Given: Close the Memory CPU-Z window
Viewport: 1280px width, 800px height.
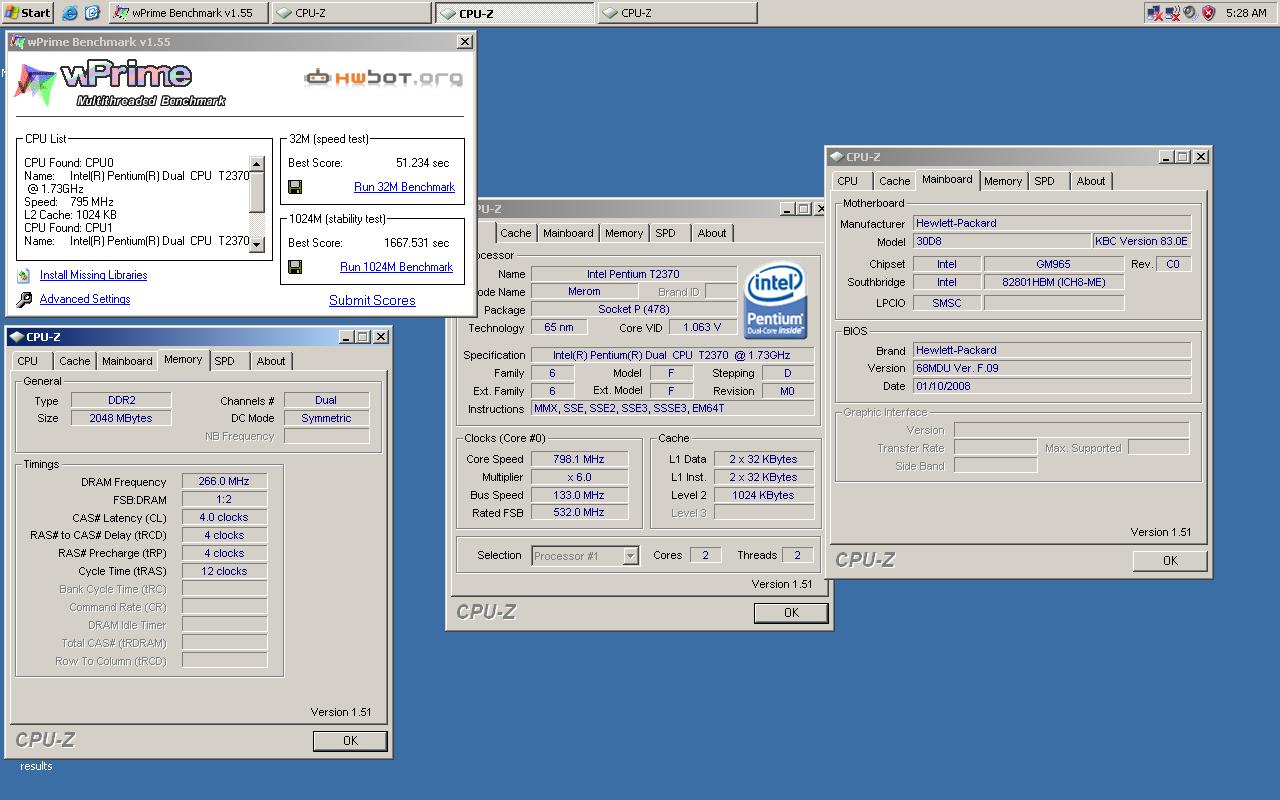Looking at the screenshot, I should [x=381, y=337].
